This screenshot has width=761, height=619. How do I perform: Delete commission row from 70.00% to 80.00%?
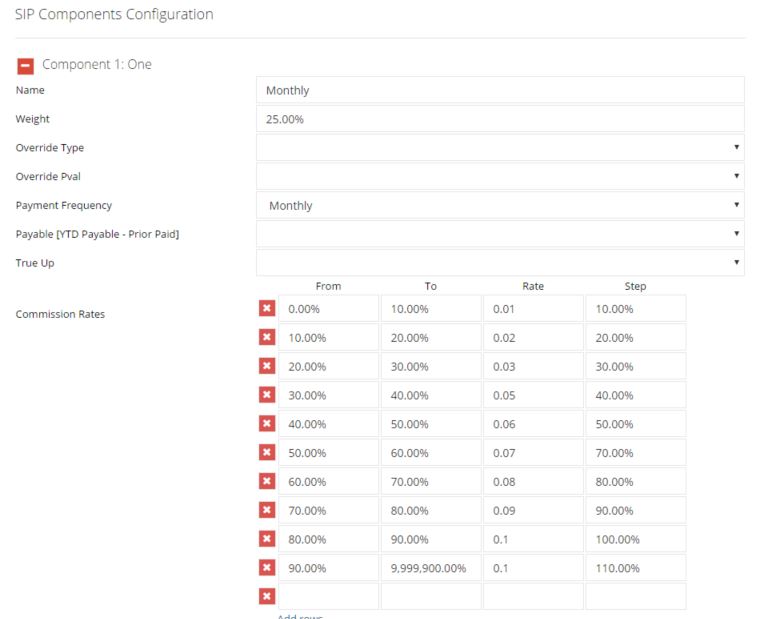click(x=267, y=510)
